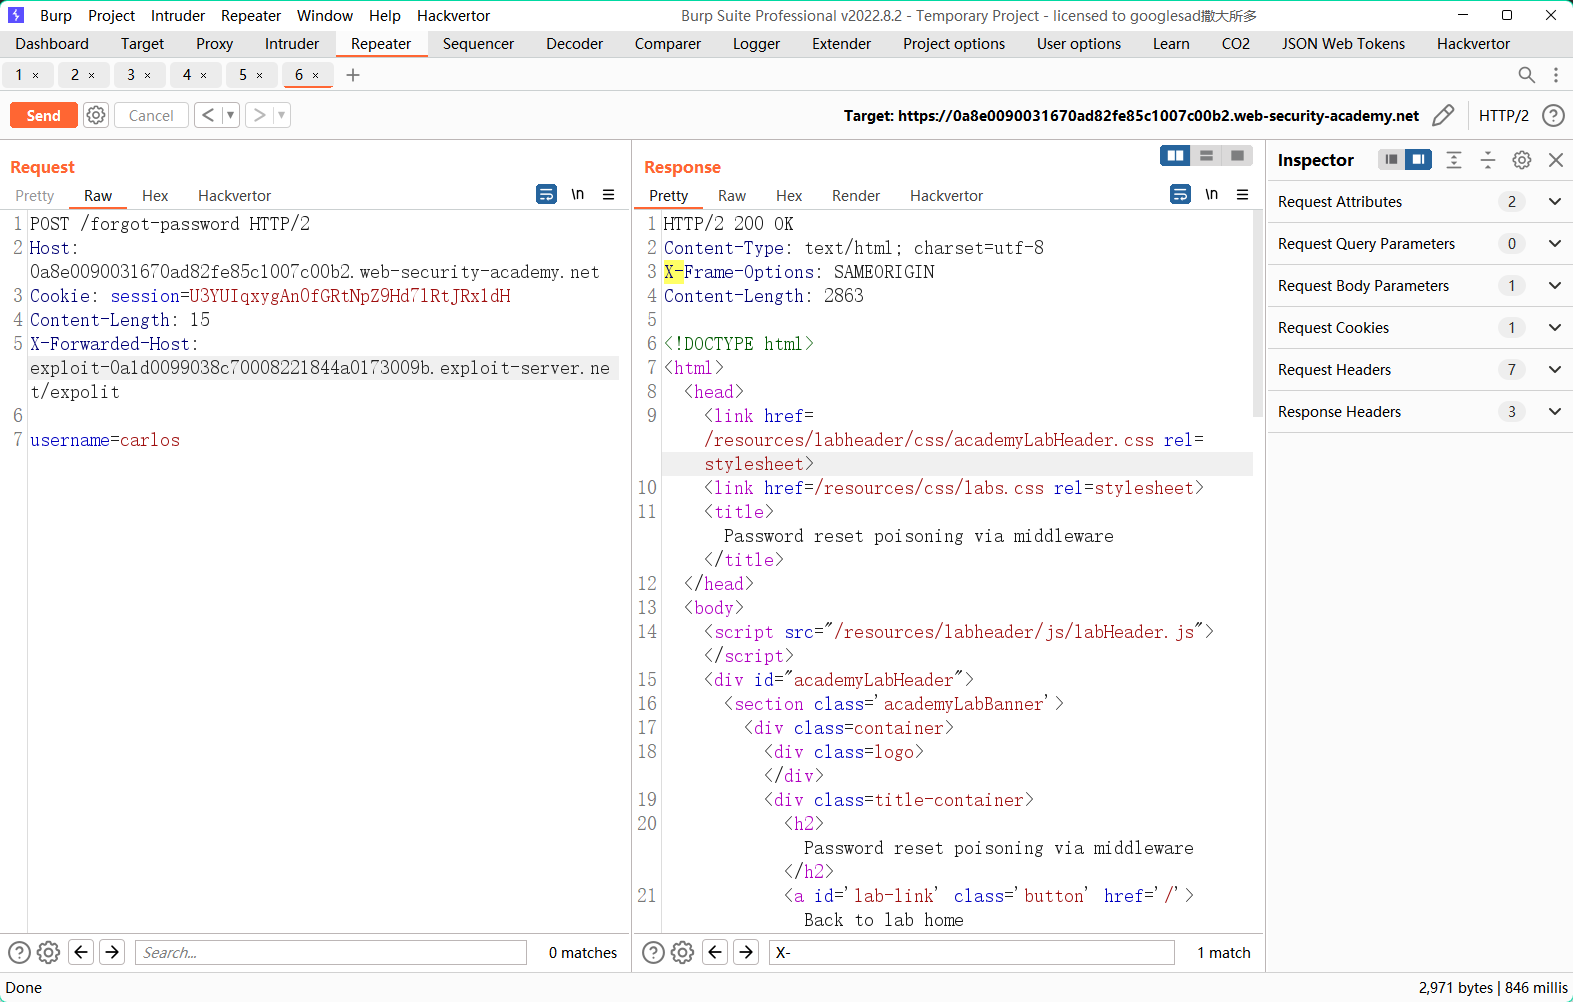
Task: Dock Inspector layout to left option
Action: click(1391, 160)
